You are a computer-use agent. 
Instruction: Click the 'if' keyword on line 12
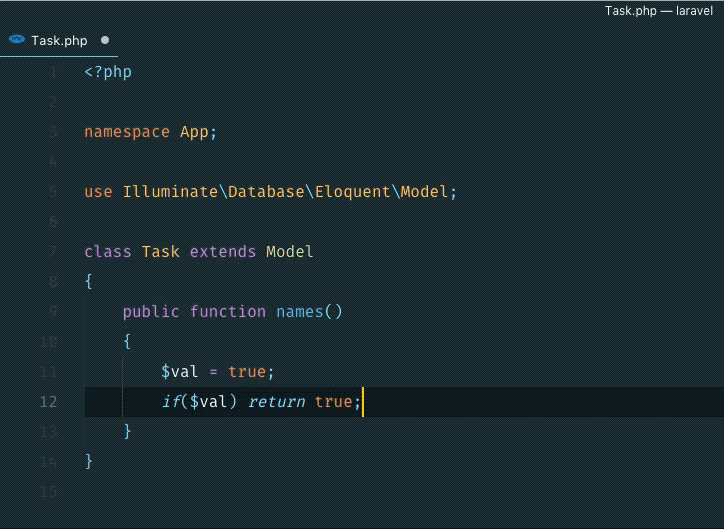tap(170, 402)
